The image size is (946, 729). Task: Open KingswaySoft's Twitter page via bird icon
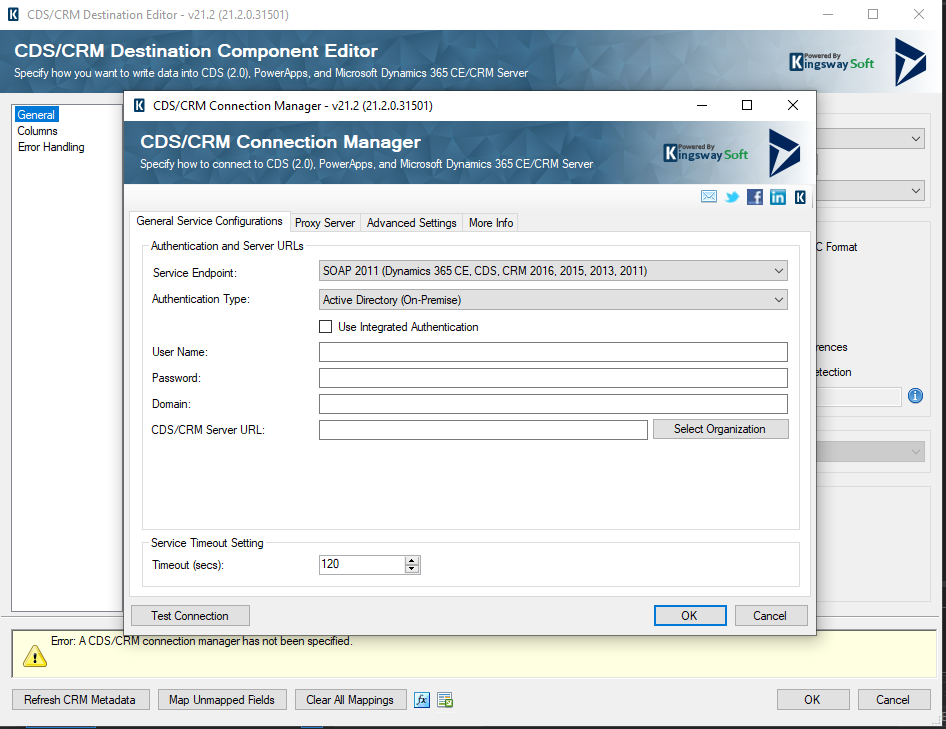[732, 197]
